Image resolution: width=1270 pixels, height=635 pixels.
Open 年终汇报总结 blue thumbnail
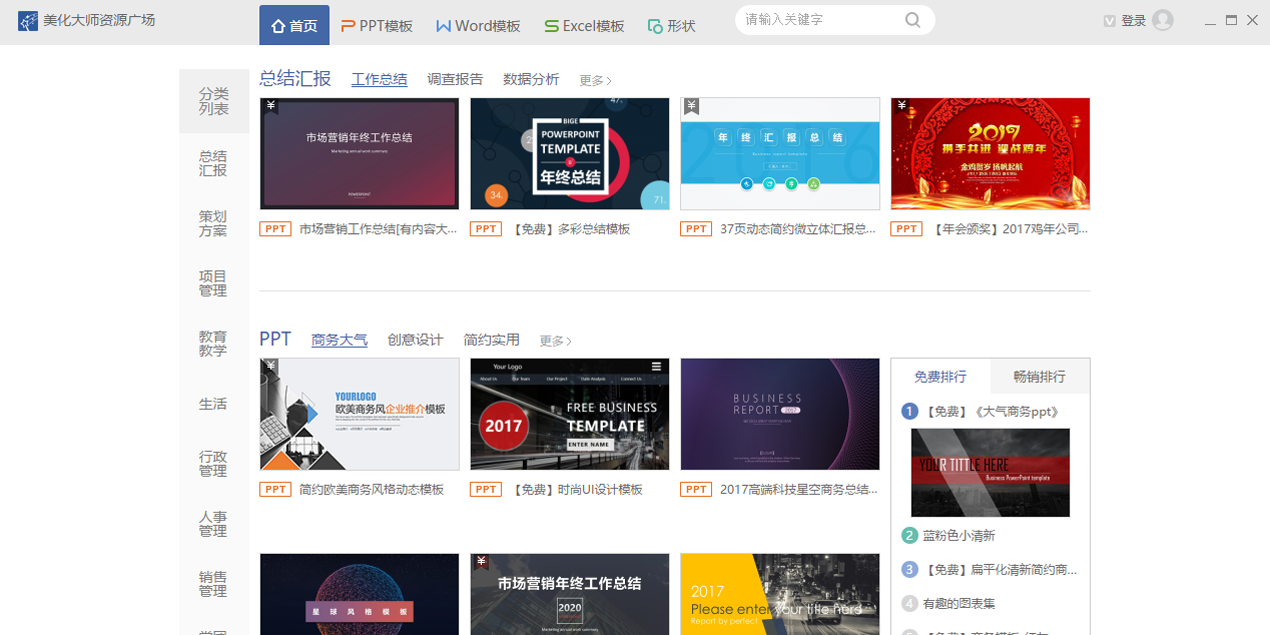tap(780, 153)
